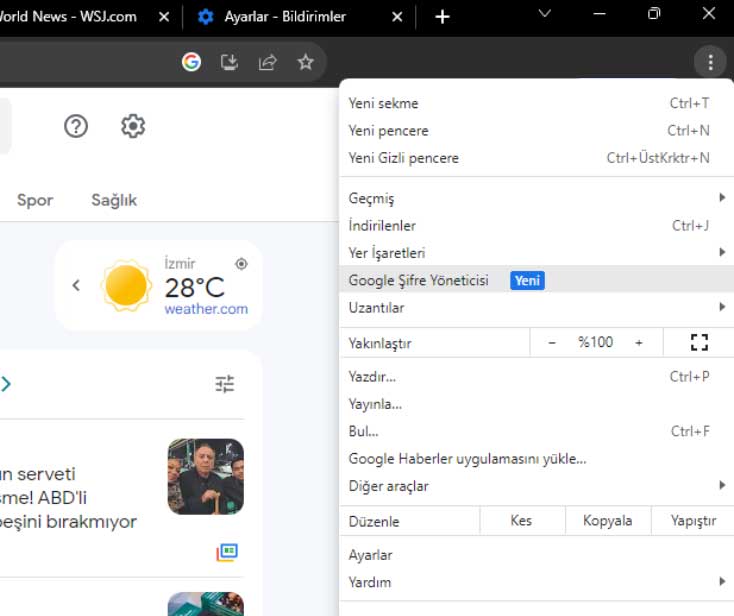Close the Ayarlar - Bildirimler tab
Viewport: 734px width, 616px height.
coord(397,17)
